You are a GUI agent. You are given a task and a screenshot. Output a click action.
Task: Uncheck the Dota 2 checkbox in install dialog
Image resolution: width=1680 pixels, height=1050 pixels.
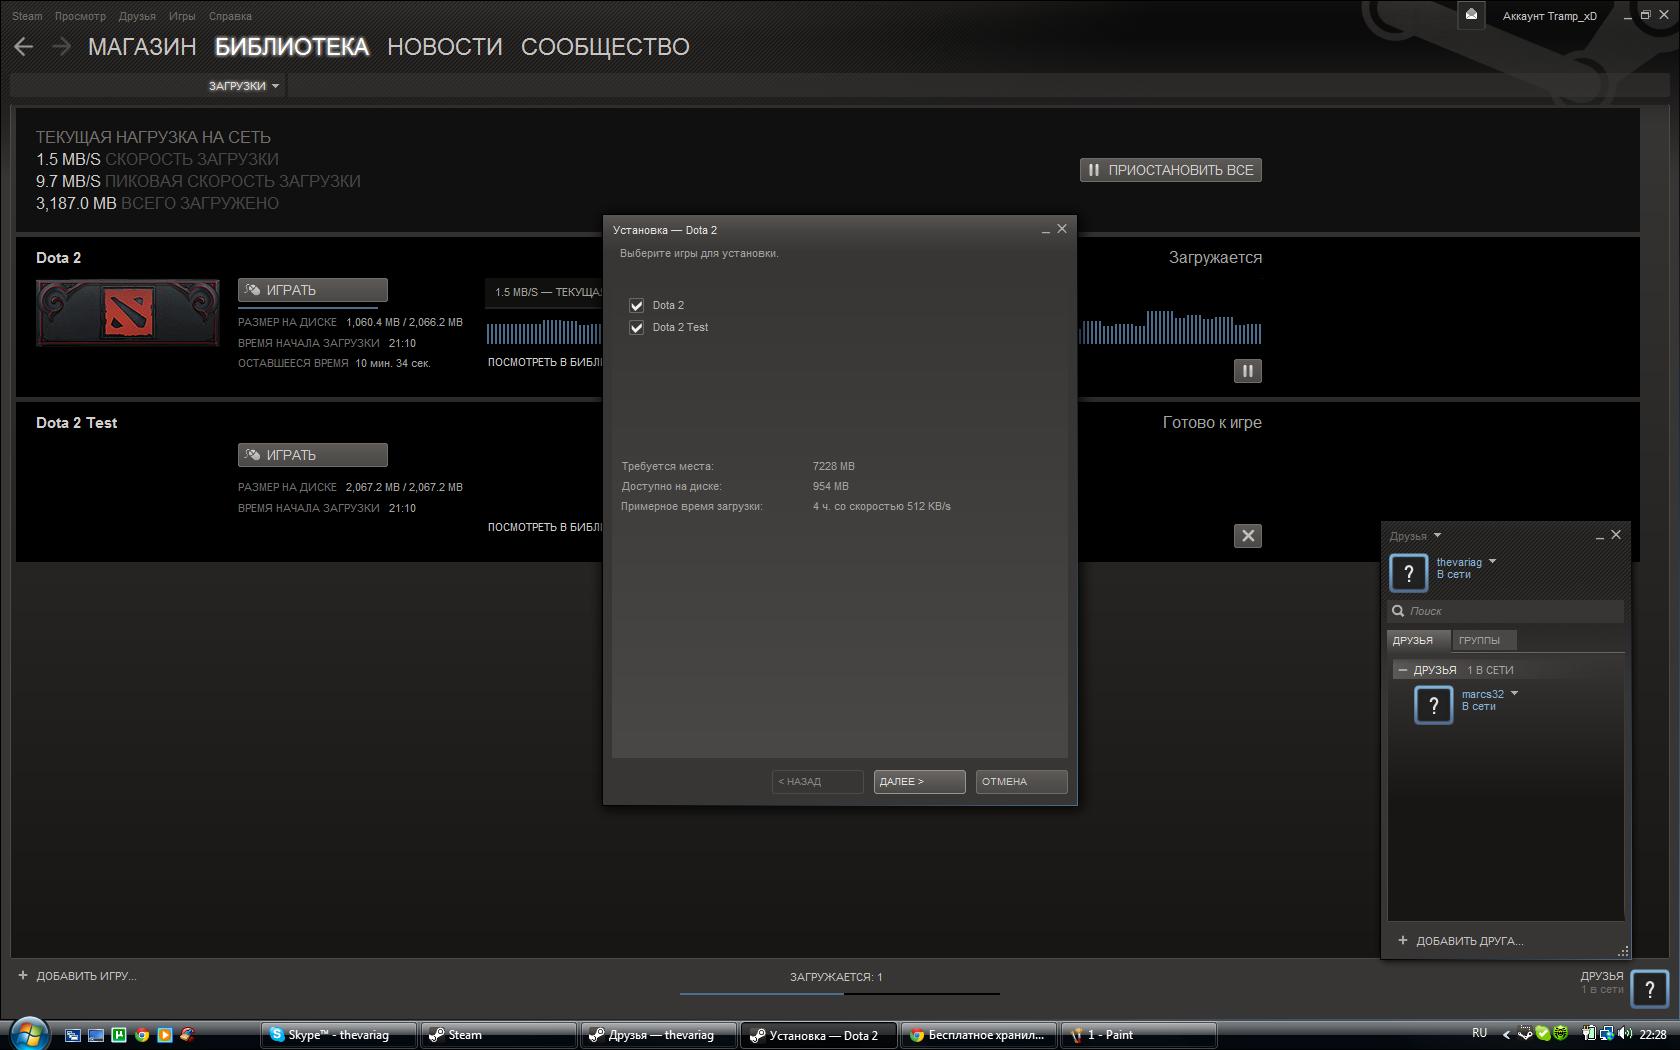pyautogui.click(x=636, y=305)
